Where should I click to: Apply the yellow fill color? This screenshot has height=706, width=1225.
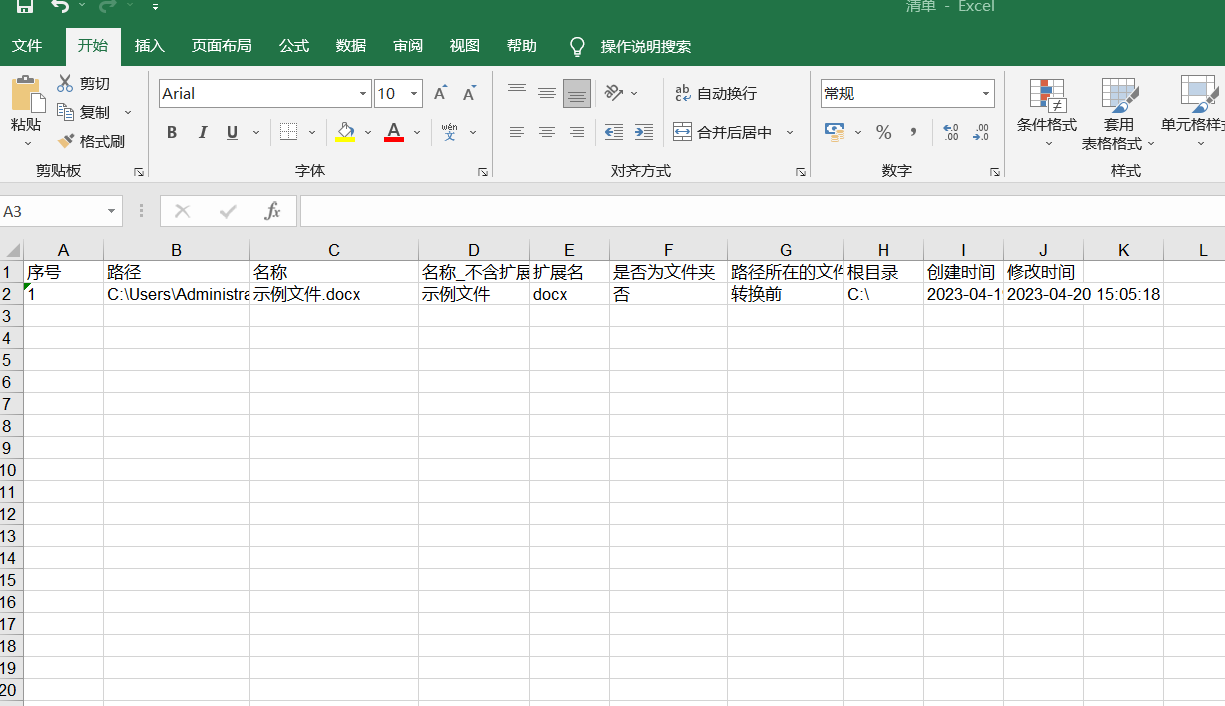click(346, 132)
